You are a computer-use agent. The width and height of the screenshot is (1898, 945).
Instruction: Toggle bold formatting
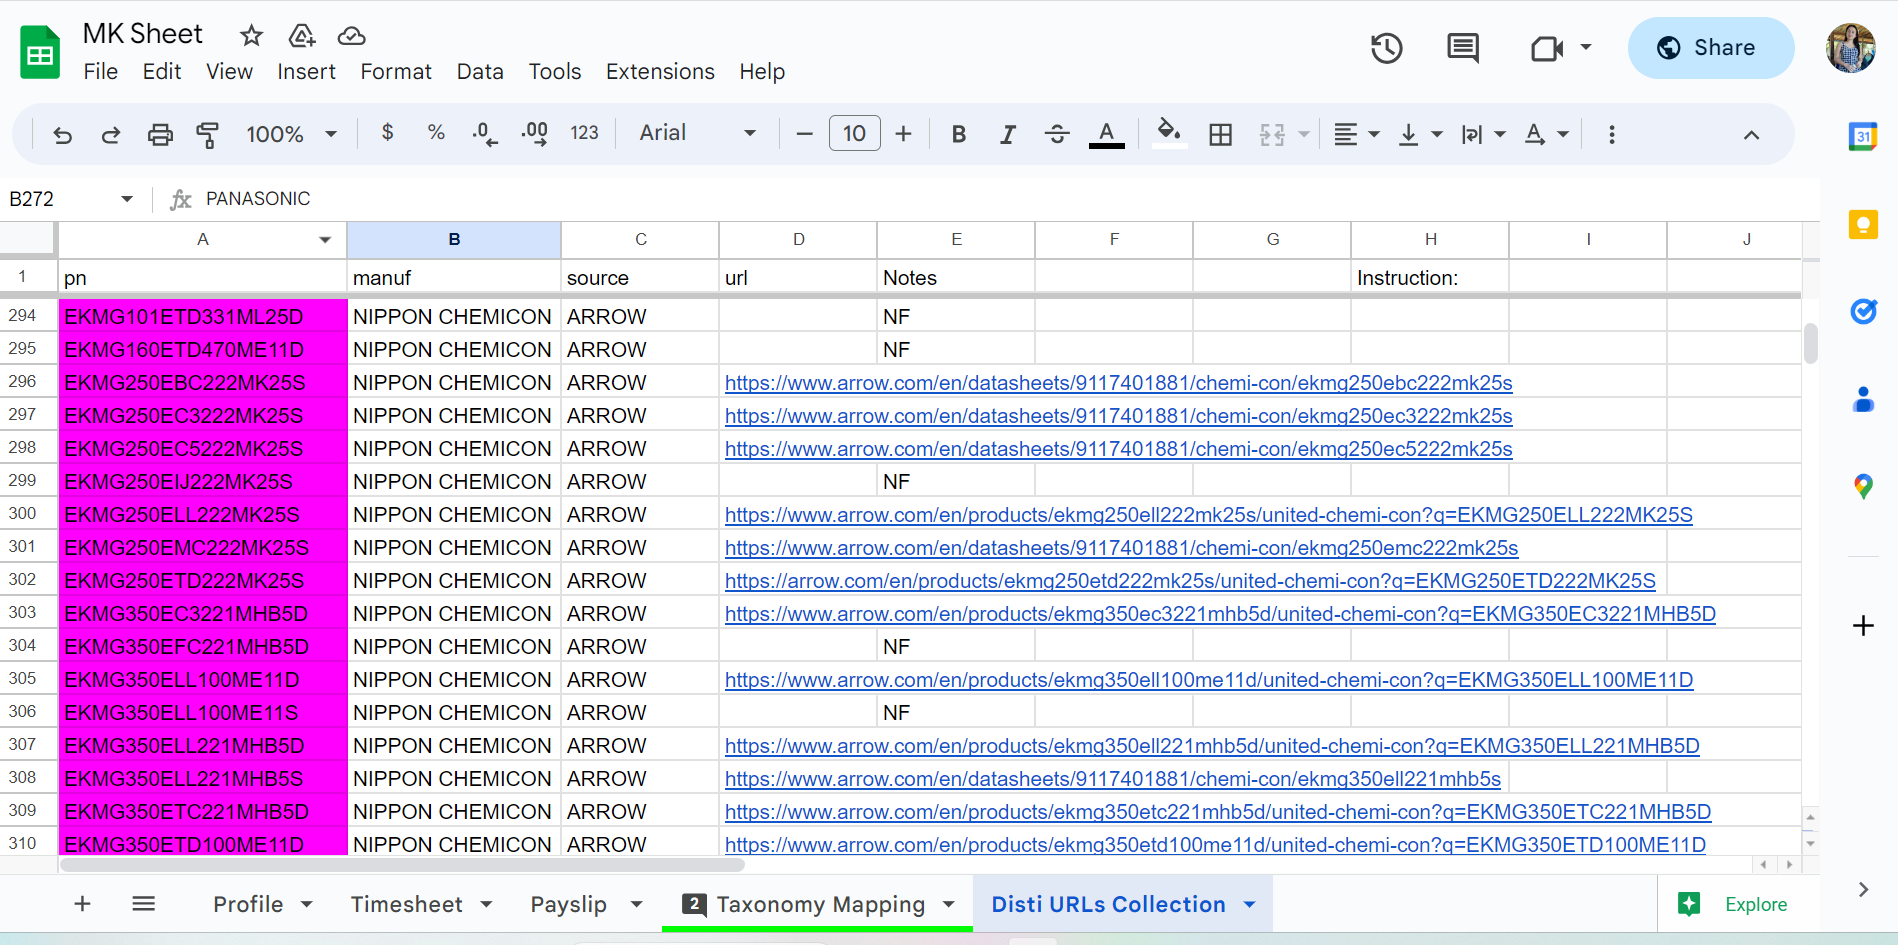(x=959, y=134)
